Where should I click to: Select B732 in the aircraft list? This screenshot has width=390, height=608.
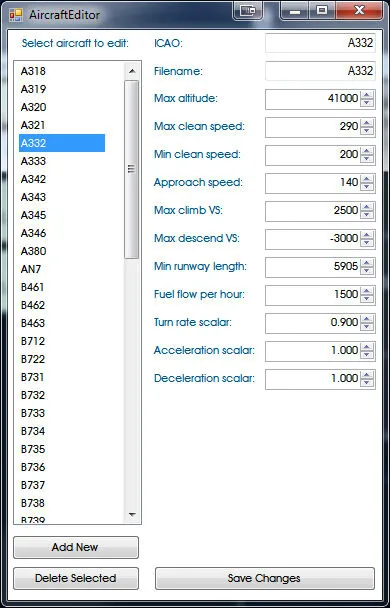tap(62, 395)
